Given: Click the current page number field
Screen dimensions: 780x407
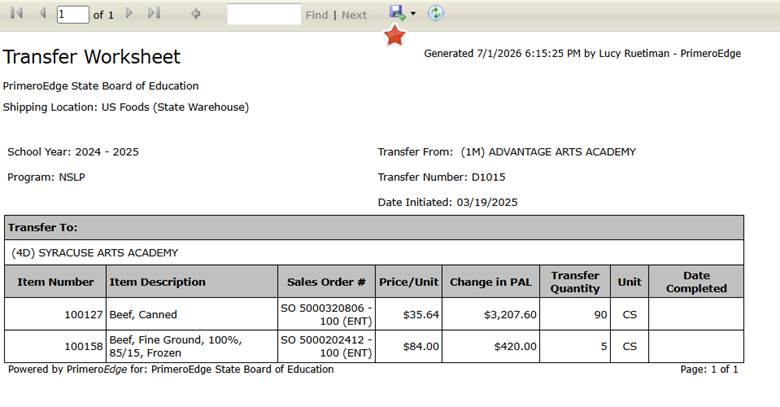Looking at the screenshot, I should [x=73, y=14].
